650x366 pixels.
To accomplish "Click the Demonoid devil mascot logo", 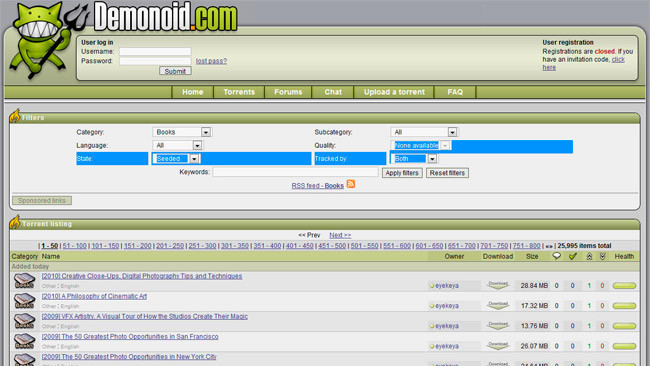I will point(41,40).
